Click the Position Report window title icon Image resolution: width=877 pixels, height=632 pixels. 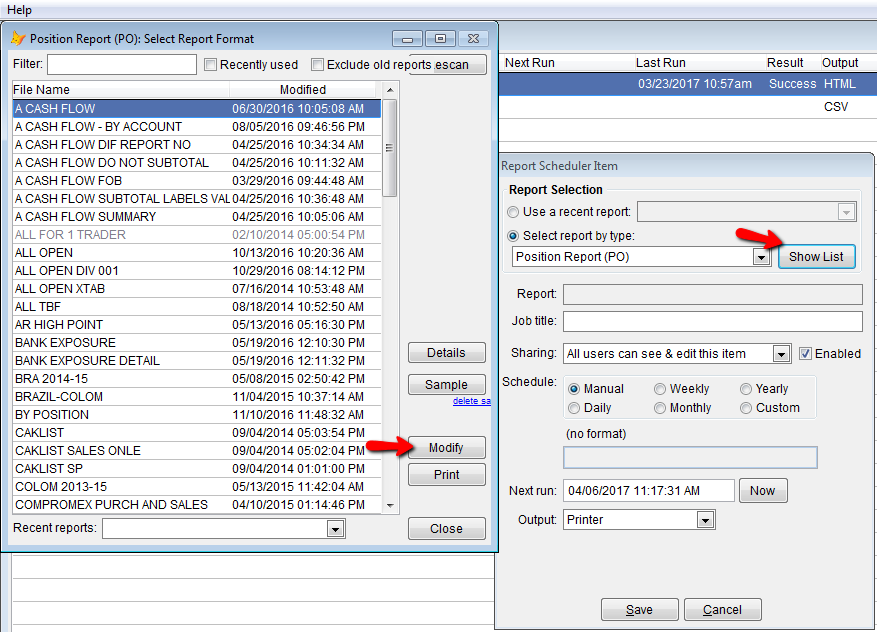tap(18, 38)
